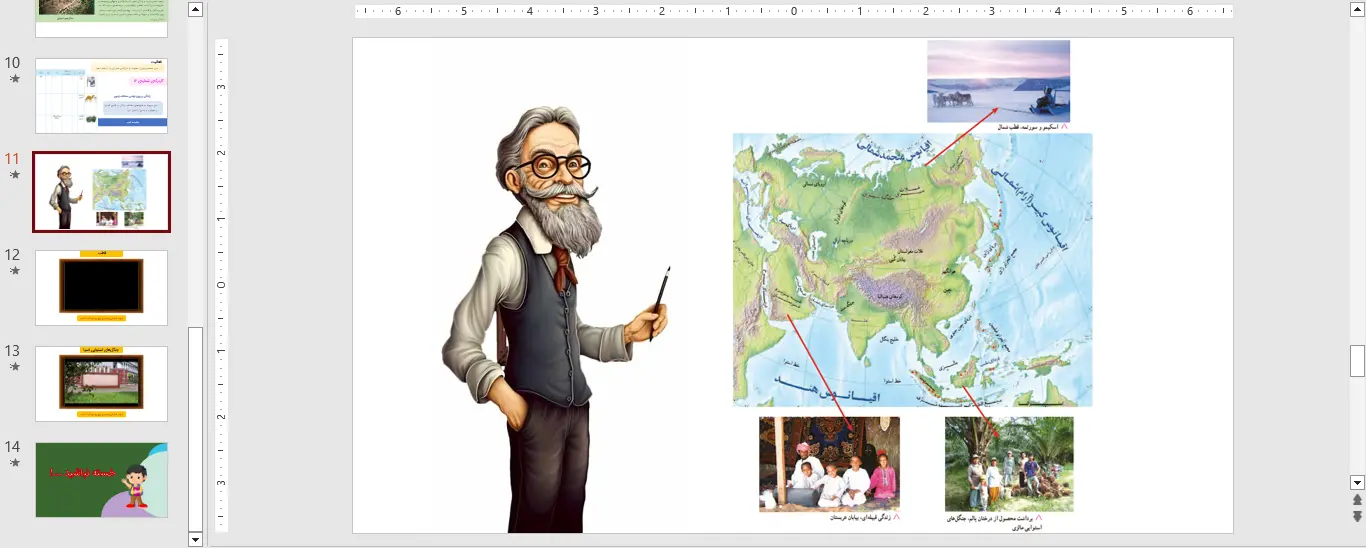Image resolution: width=1366 pixels, height=548 pixels.
Task: Click the animation star under slide 11
Action: [x=14, y=175]
